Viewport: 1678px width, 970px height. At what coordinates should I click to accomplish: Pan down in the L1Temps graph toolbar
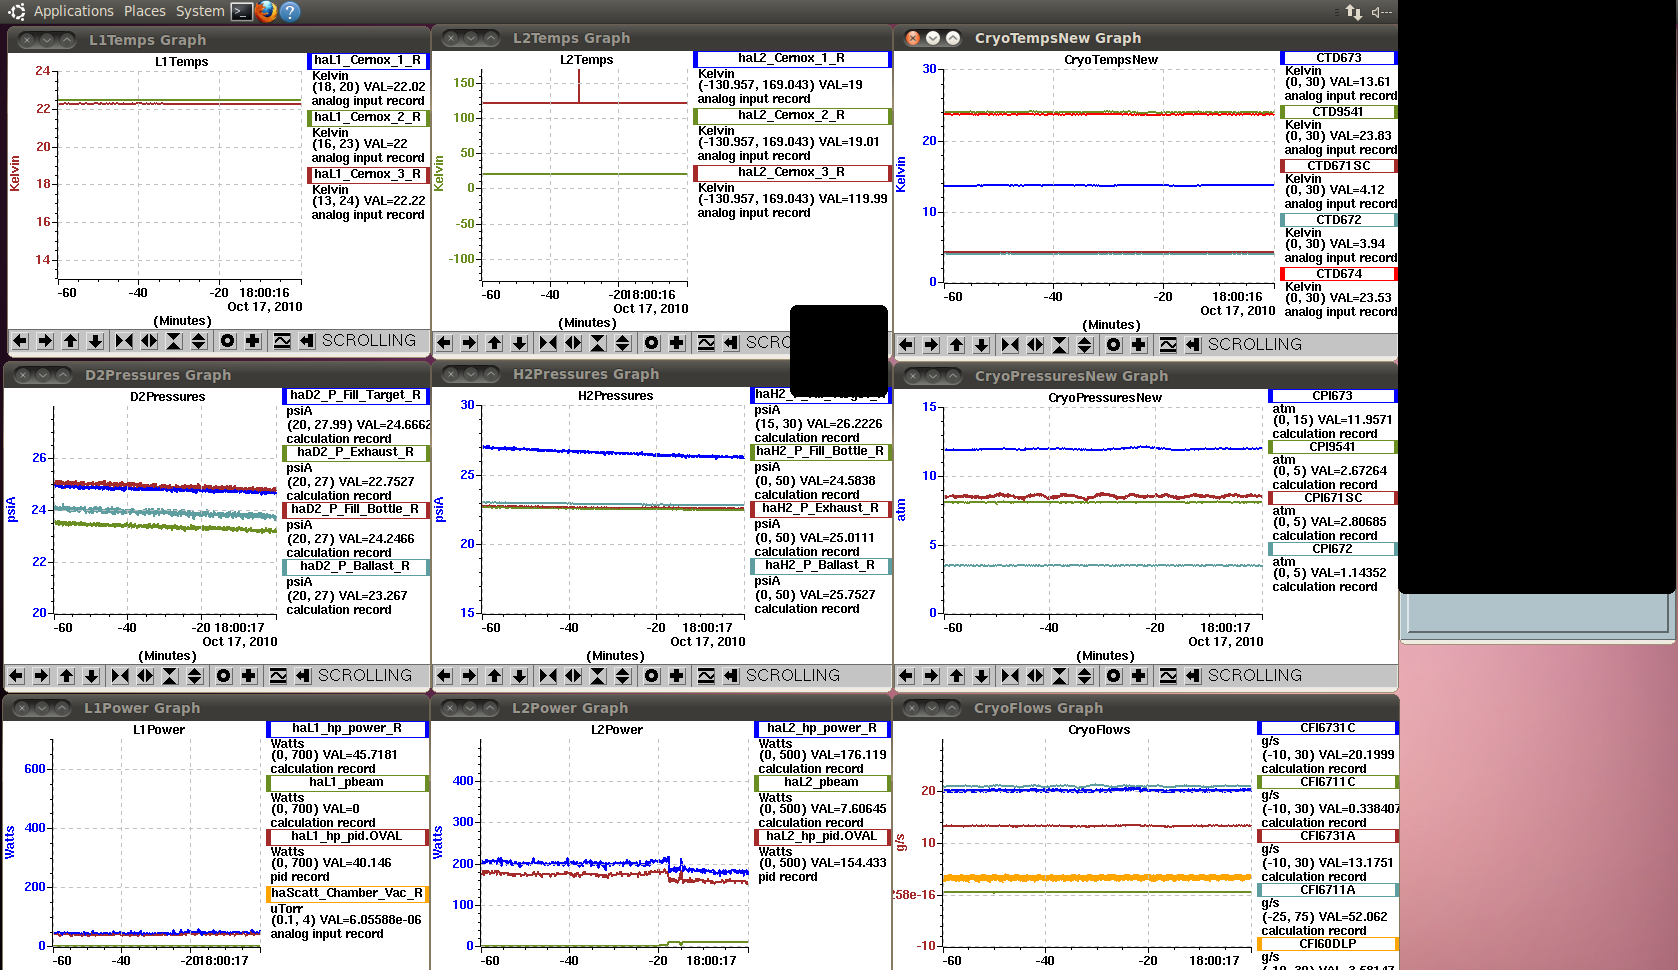pos(95,341)
